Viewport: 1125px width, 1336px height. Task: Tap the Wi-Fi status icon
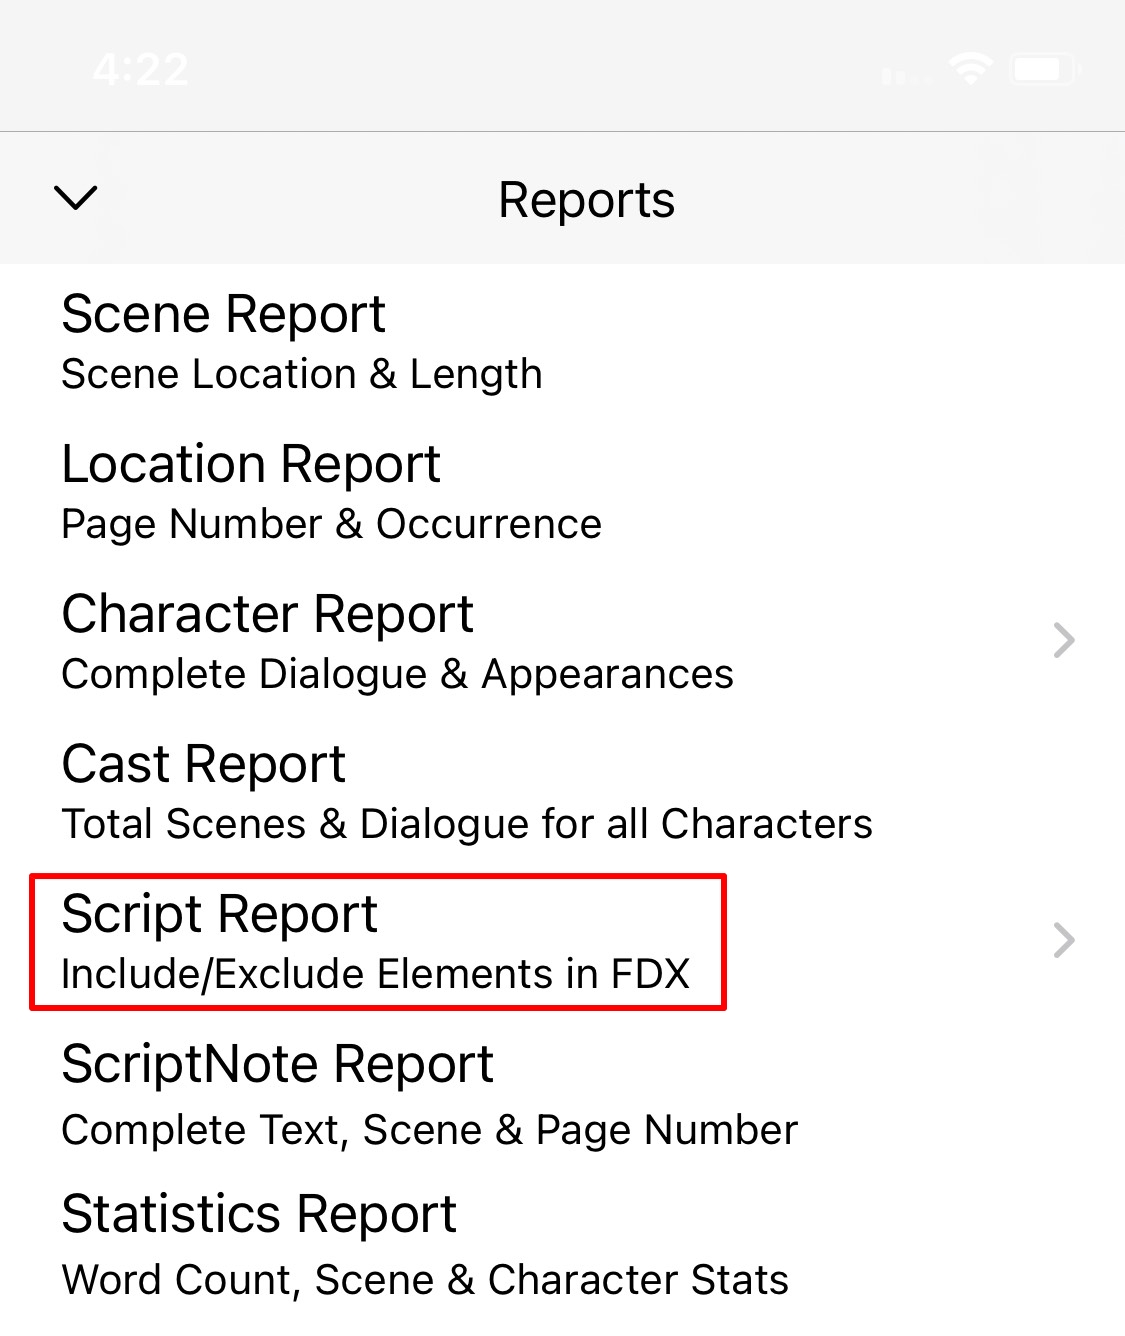970,69
